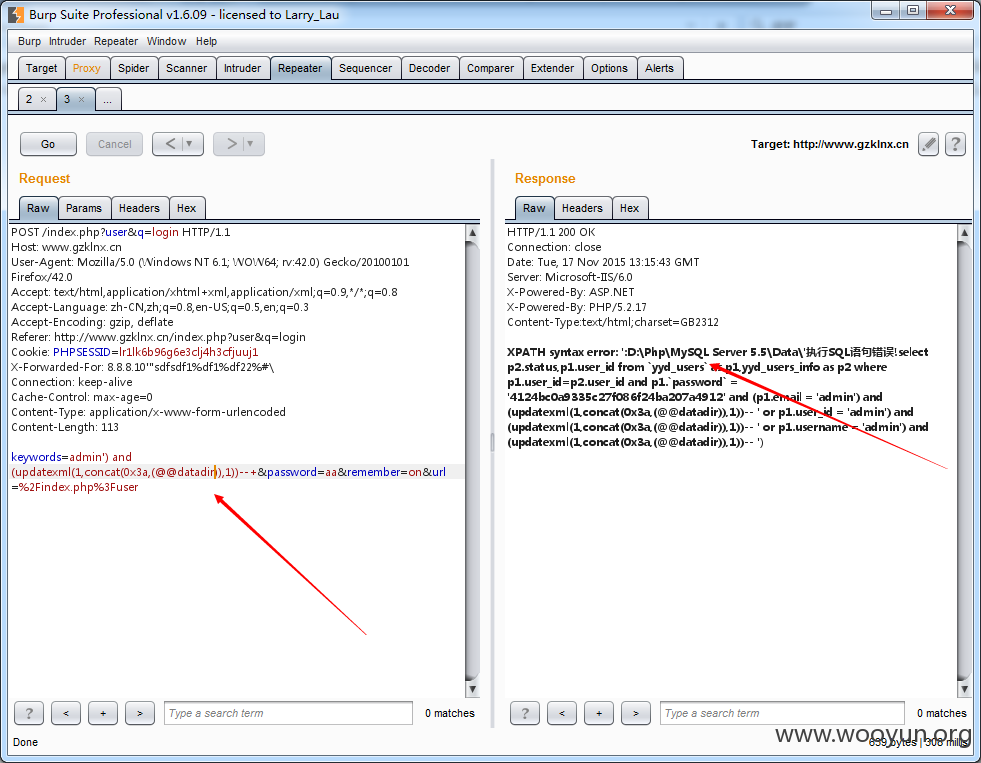The height and width of the screenshot is (763, 981).
Task: Open the Repeater menu in the menu bar
Action: click(x=116, y=41)
